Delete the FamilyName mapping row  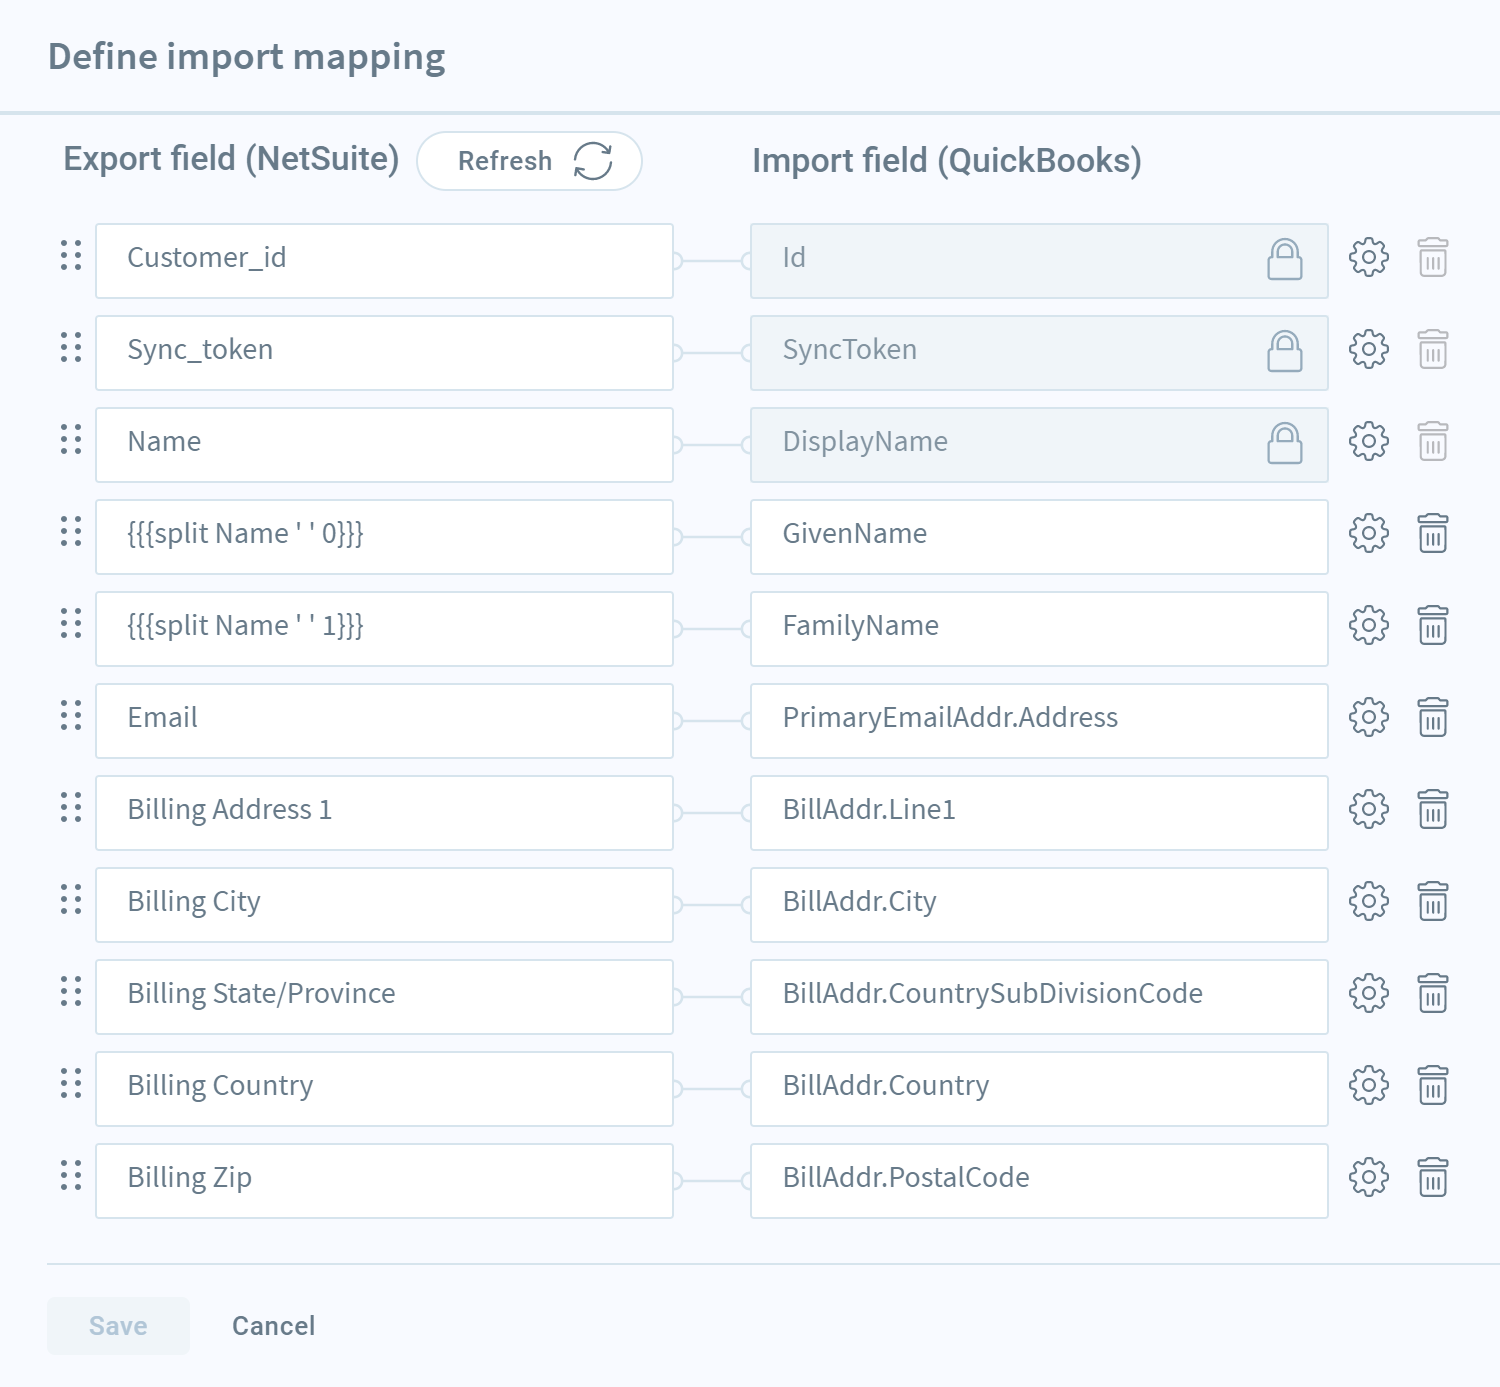point(1433,626)
